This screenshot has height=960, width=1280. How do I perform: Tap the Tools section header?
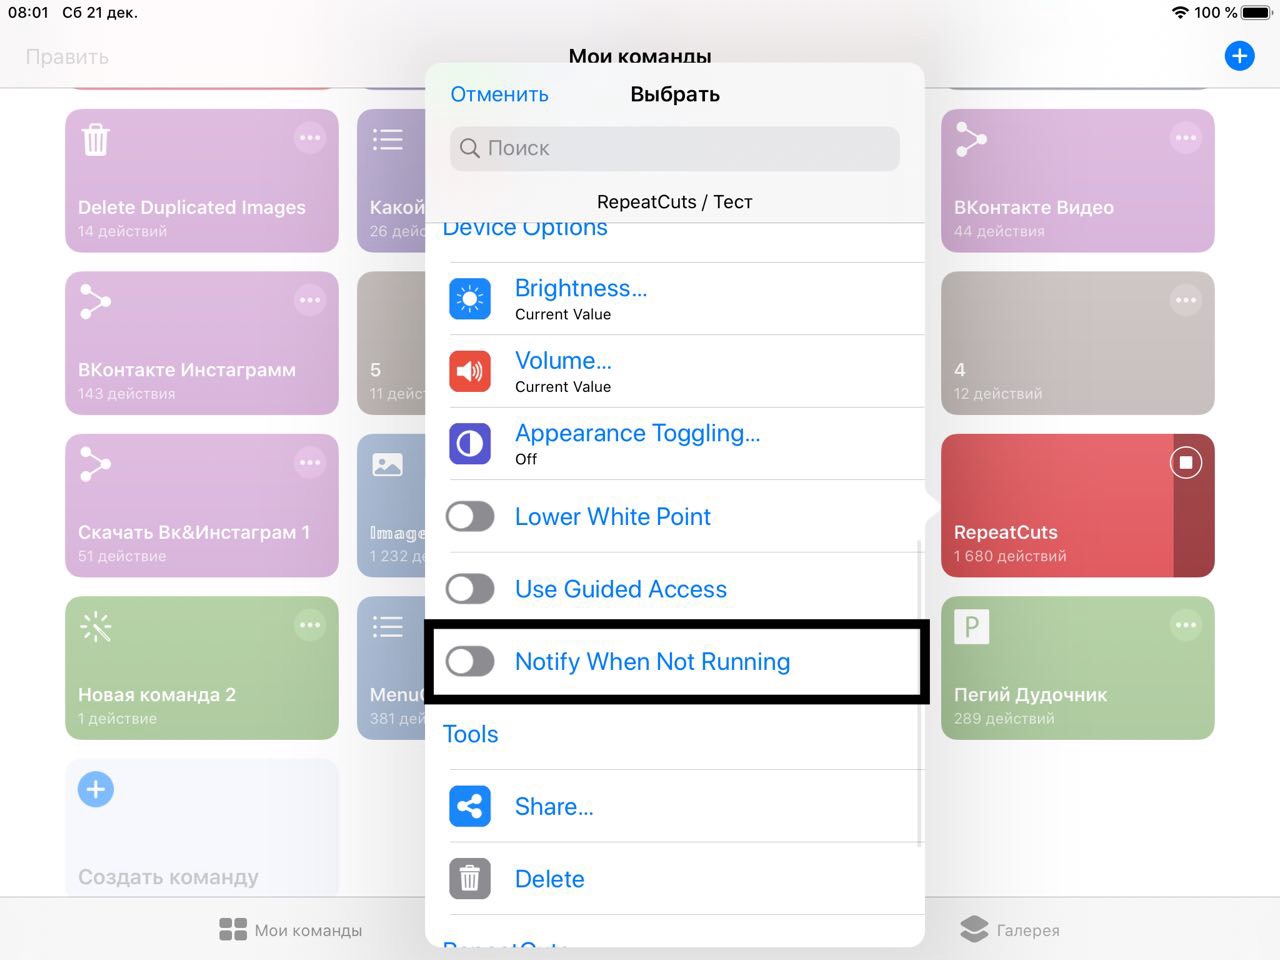click(470, 734)
